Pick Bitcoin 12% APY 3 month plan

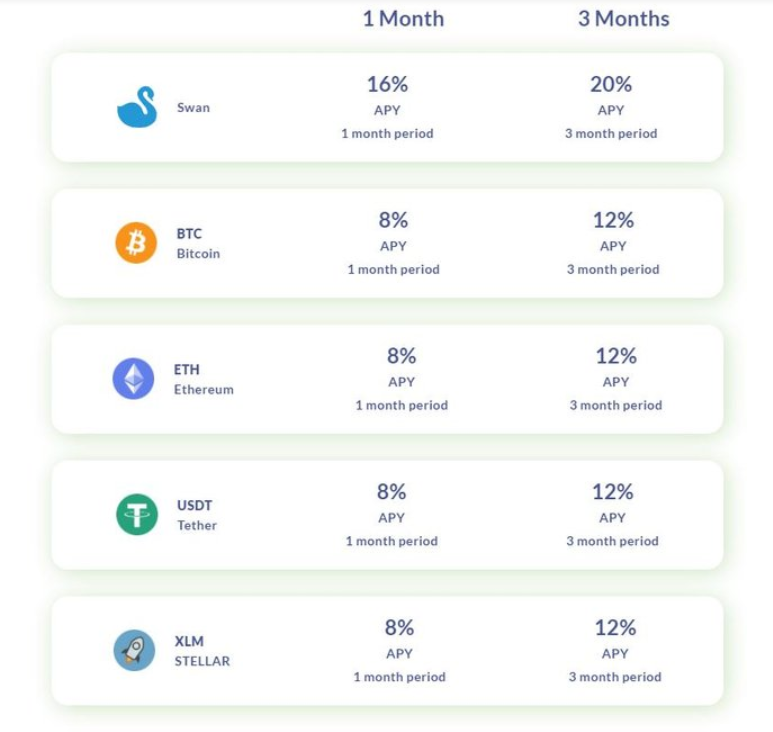613,243
